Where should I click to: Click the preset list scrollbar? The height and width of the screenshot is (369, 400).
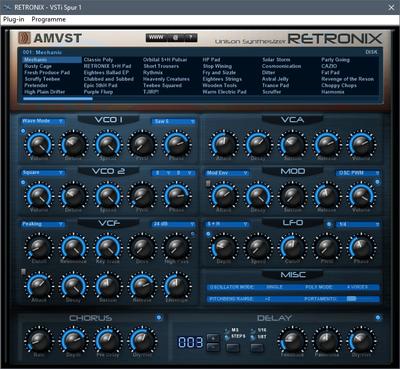click(x=58, y=99)
